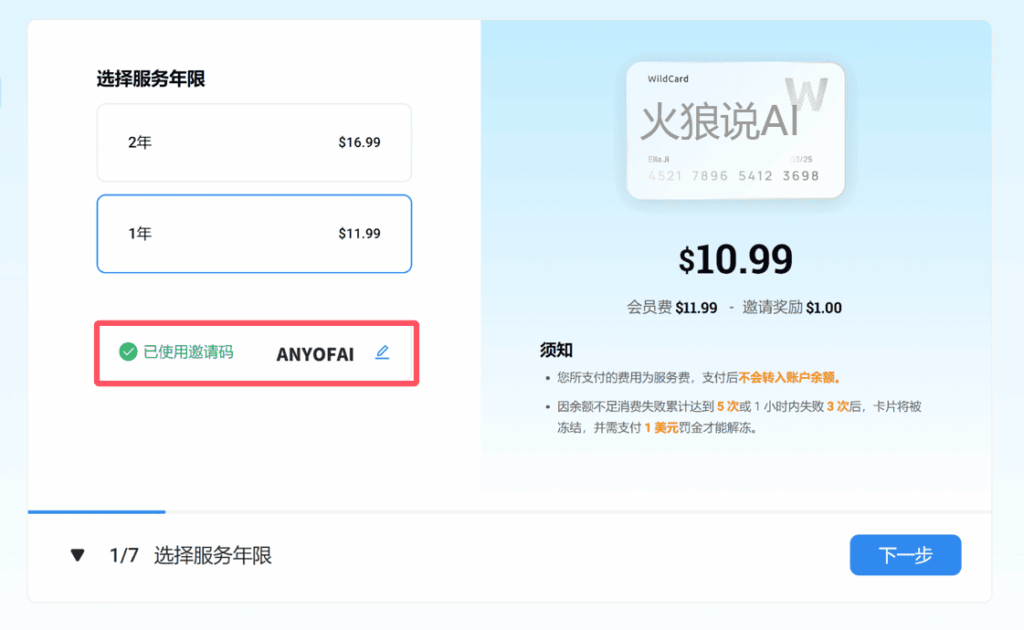
Task: Click the 邀请奖励 $1.00 reward text
Action: 788,308
